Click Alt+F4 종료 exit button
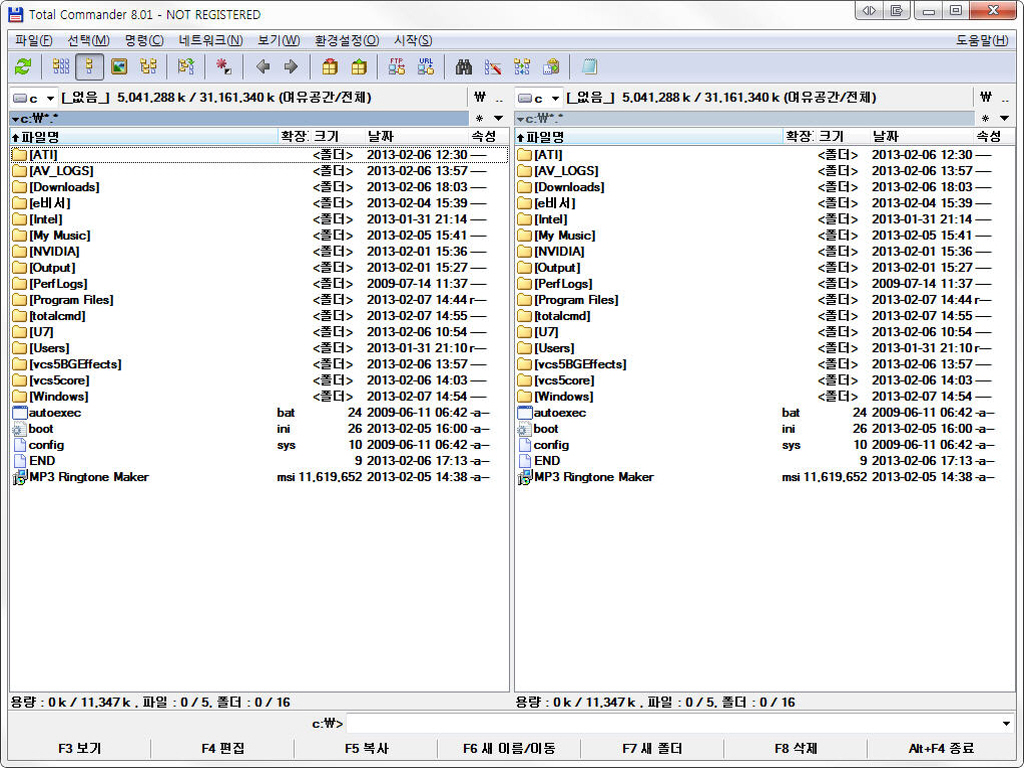Viewport: 1024px width, 768px height. point(941,748)
